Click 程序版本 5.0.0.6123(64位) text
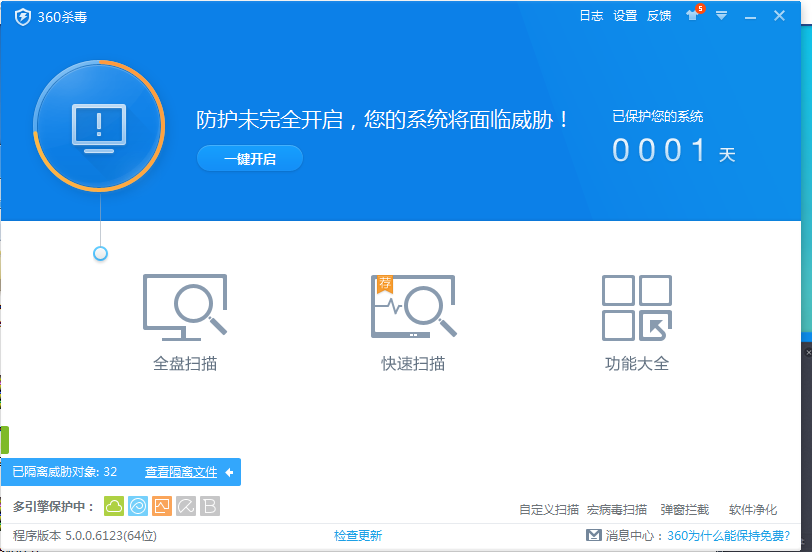The image size is (812, 552). (x=85, y=535)
